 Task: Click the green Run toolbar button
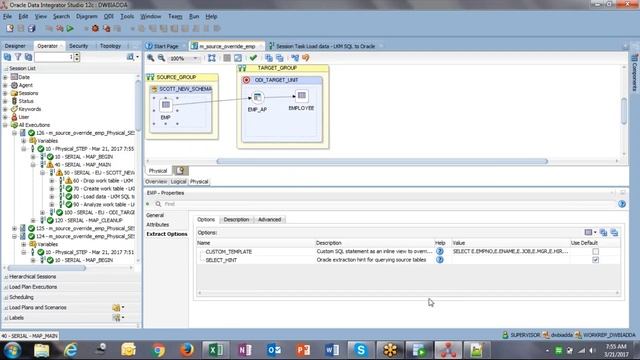click(70, 28)
